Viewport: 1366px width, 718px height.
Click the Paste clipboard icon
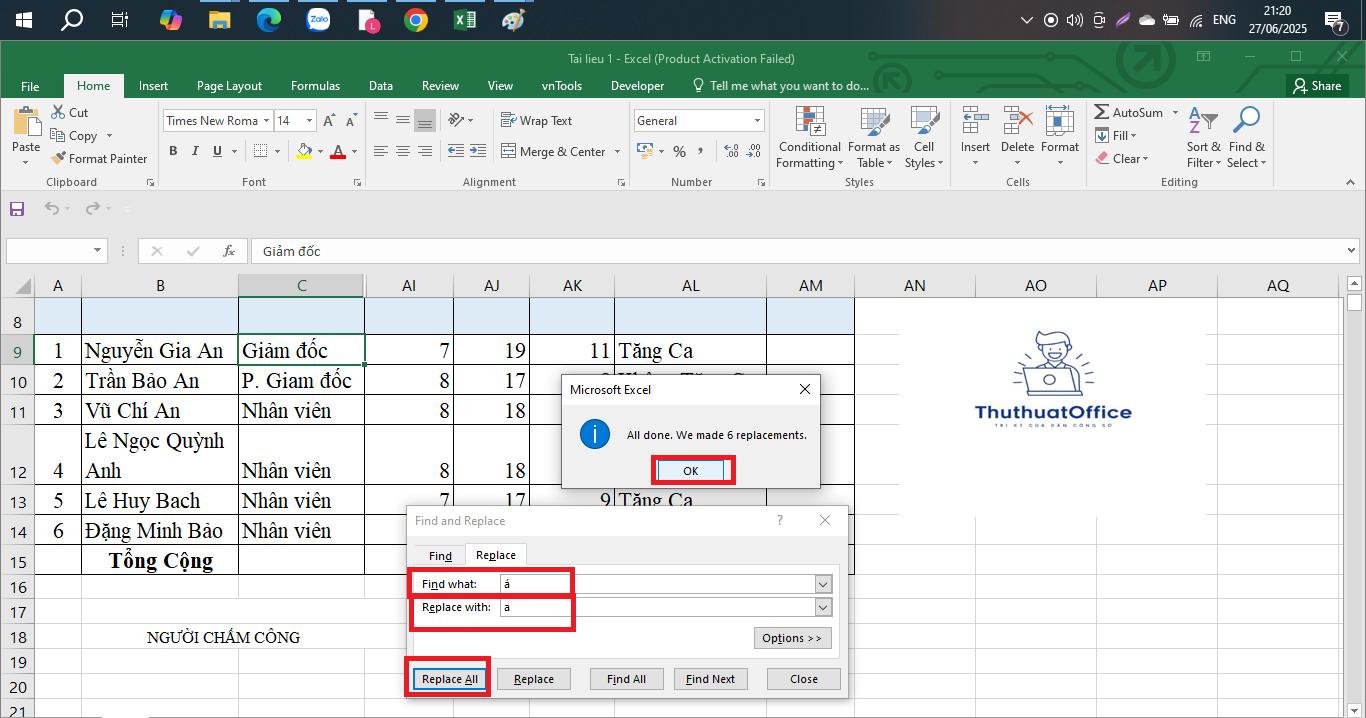click(26, 122)
